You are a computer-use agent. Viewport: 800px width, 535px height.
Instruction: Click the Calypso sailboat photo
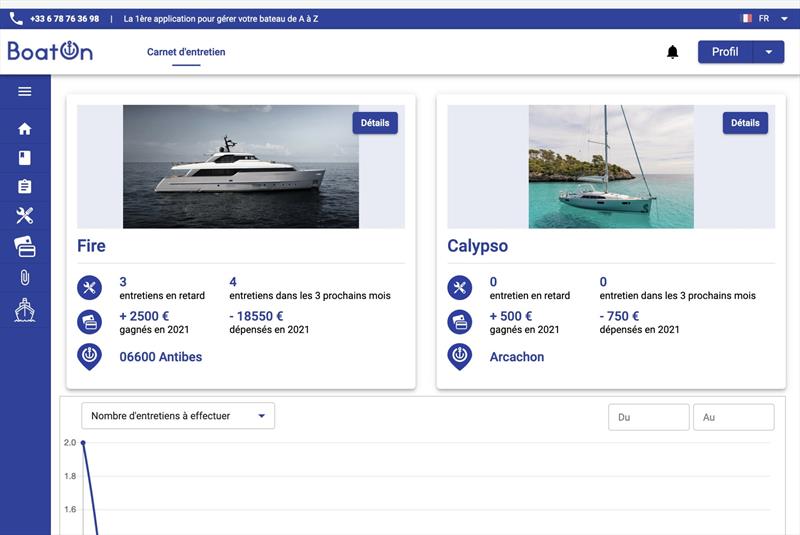(x=611, y=167)
